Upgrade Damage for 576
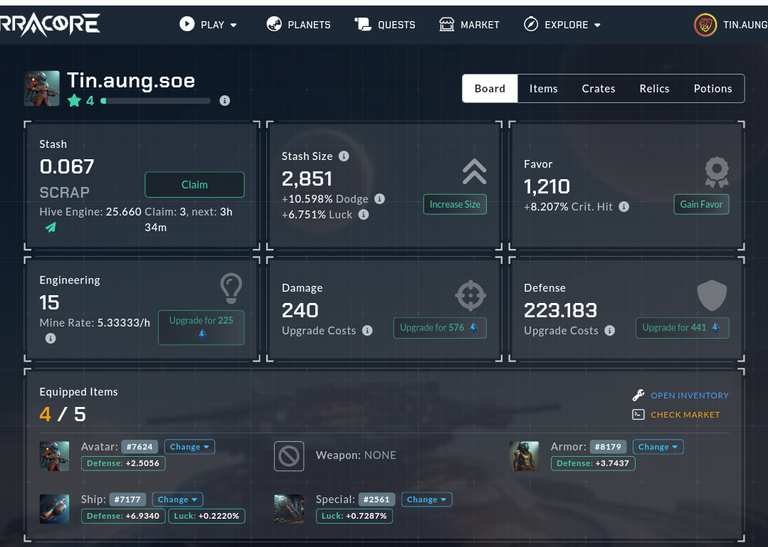Screen dimensions: 768x547 pos(440,328)
